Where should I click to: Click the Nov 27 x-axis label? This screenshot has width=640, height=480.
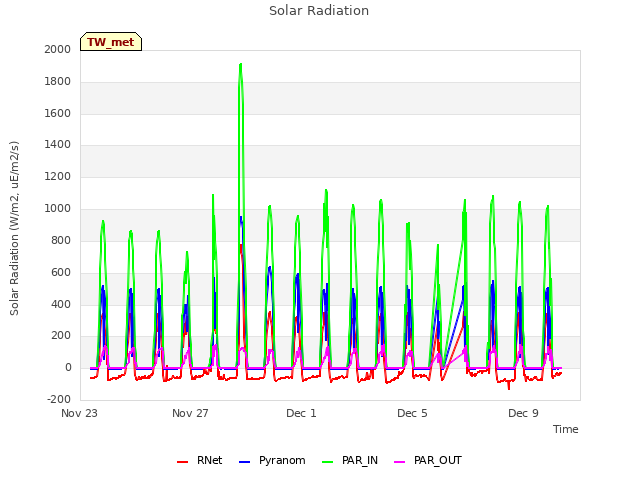pos(190,413)
